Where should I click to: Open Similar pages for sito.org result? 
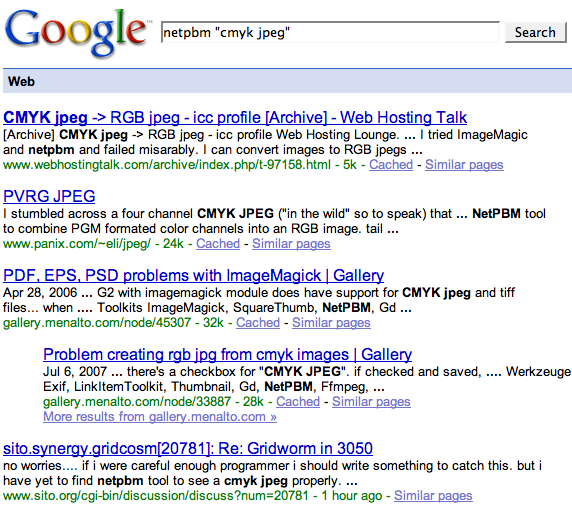point(433,496)
